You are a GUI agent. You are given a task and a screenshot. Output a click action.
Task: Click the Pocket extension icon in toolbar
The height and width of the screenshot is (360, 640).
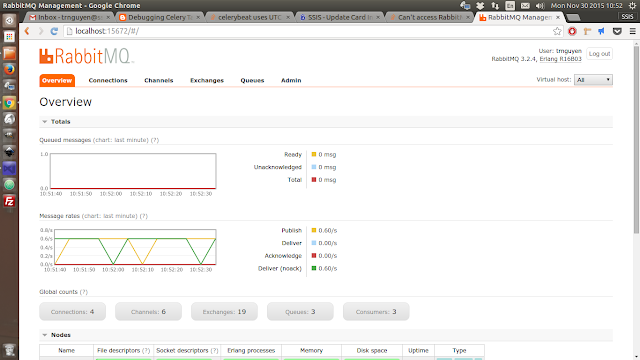tap(617, 31)
